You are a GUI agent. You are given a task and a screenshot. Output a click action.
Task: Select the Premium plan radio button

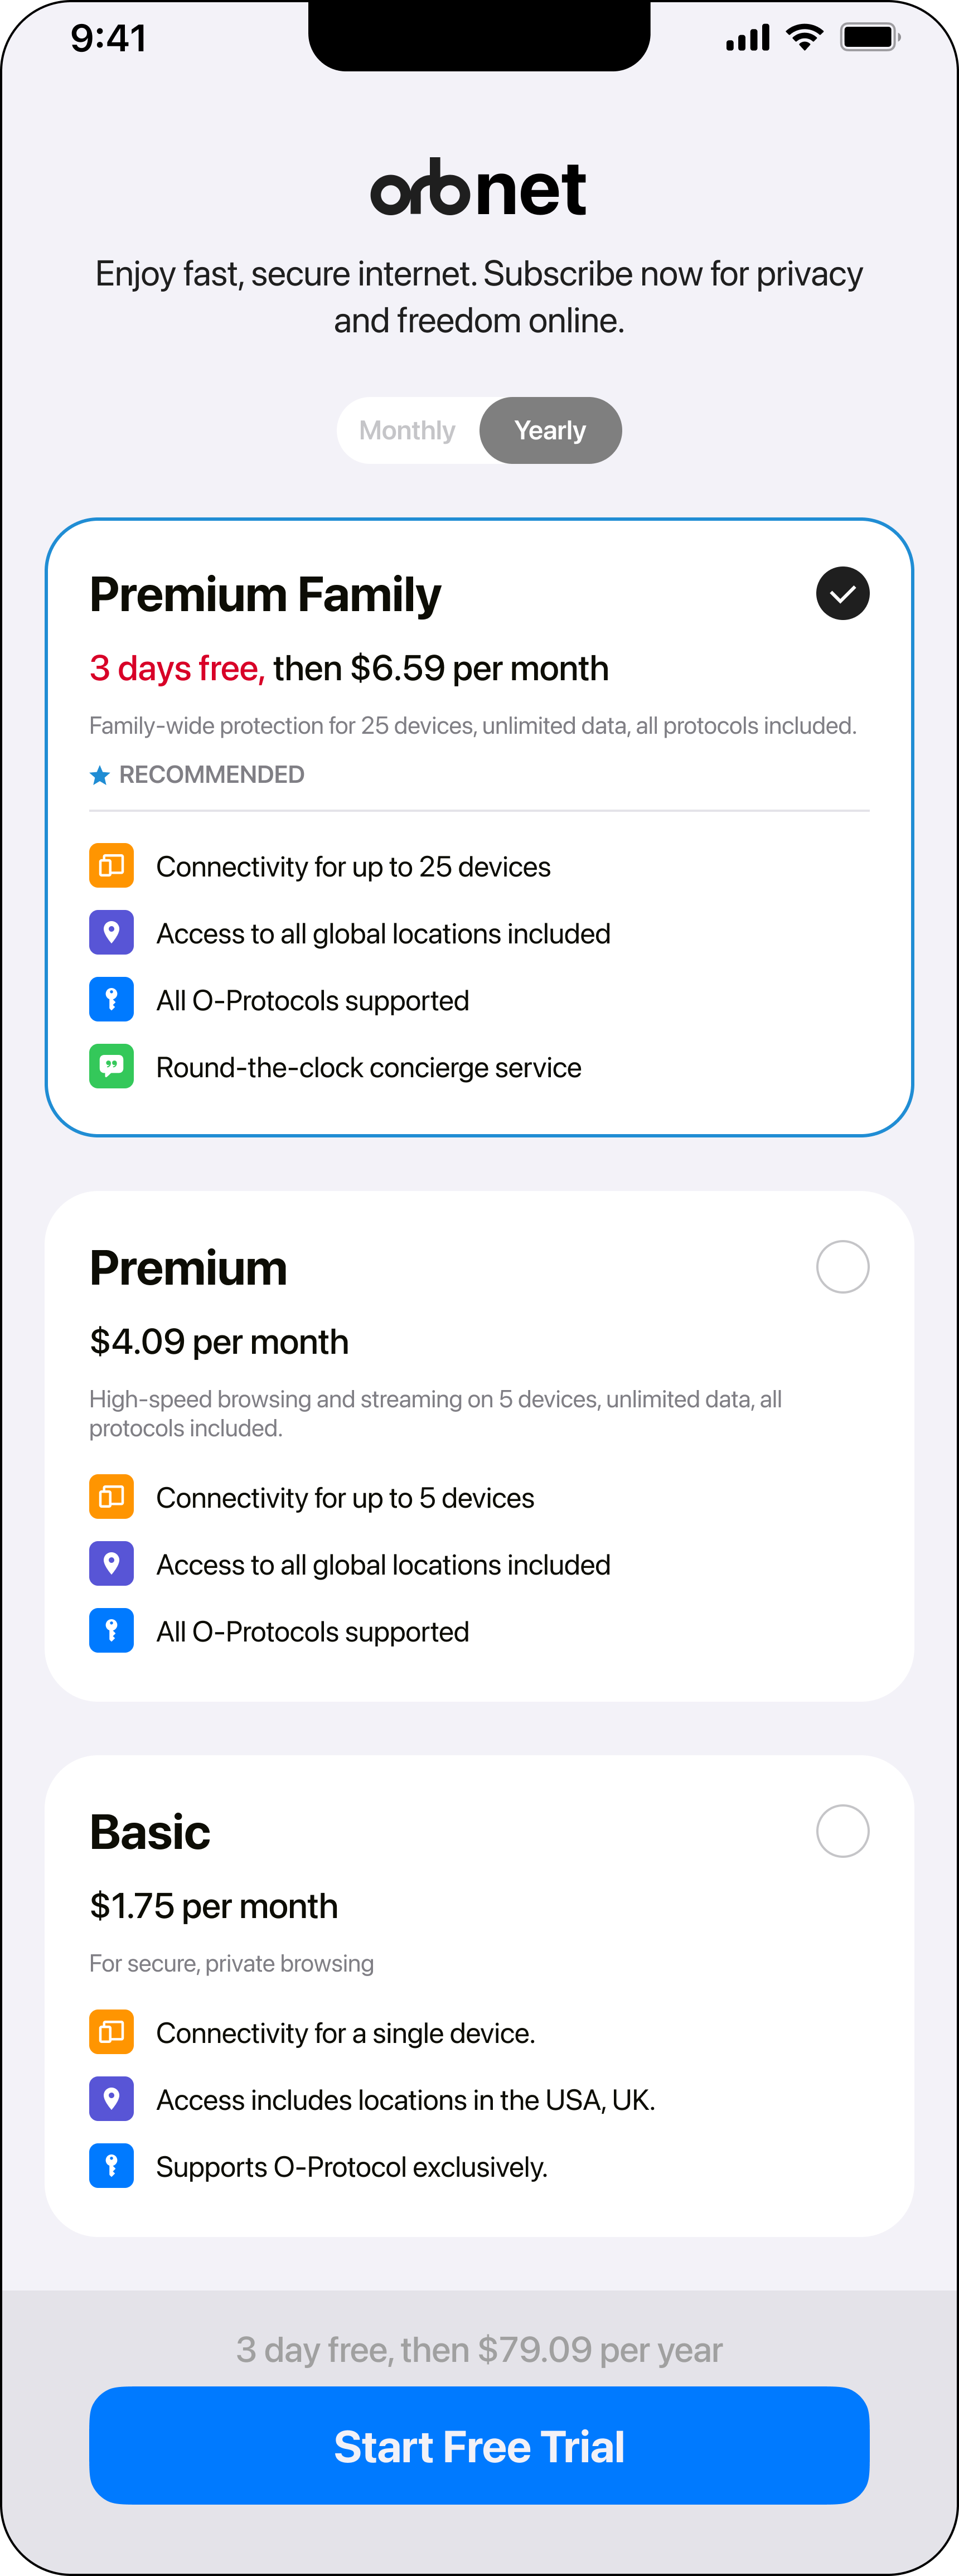tap(842, 1267)
